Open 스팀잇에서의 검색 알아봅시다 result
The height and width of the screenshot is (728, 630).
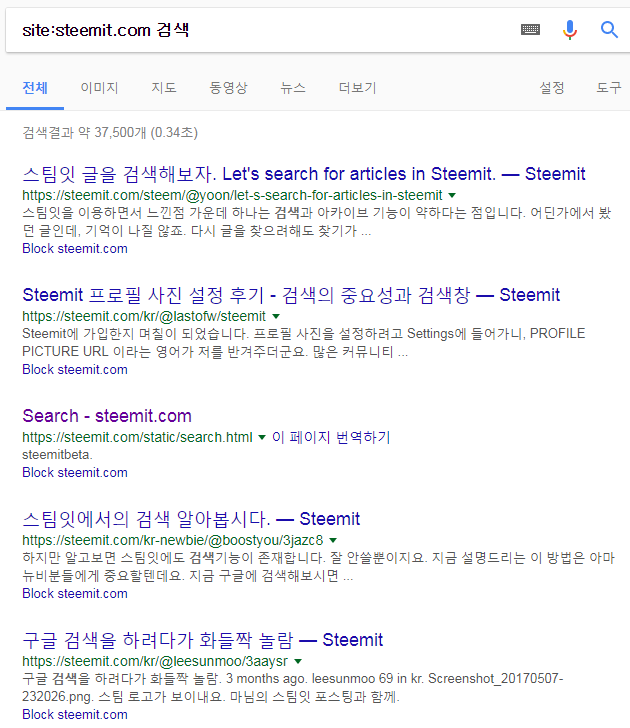(191, 519)
